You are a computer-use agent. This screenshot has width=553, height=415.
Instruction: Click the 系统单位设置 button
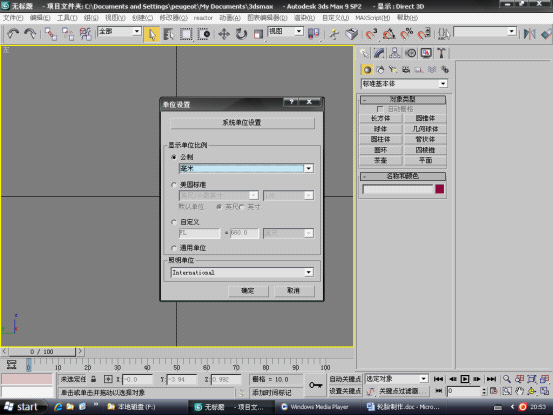tap(242, 123)
